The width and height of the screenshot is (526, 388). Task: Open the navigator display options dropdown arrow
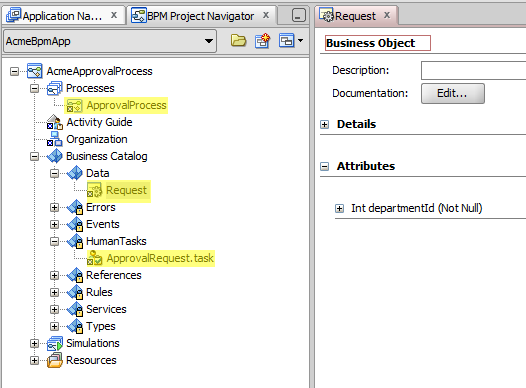point(301,41)
